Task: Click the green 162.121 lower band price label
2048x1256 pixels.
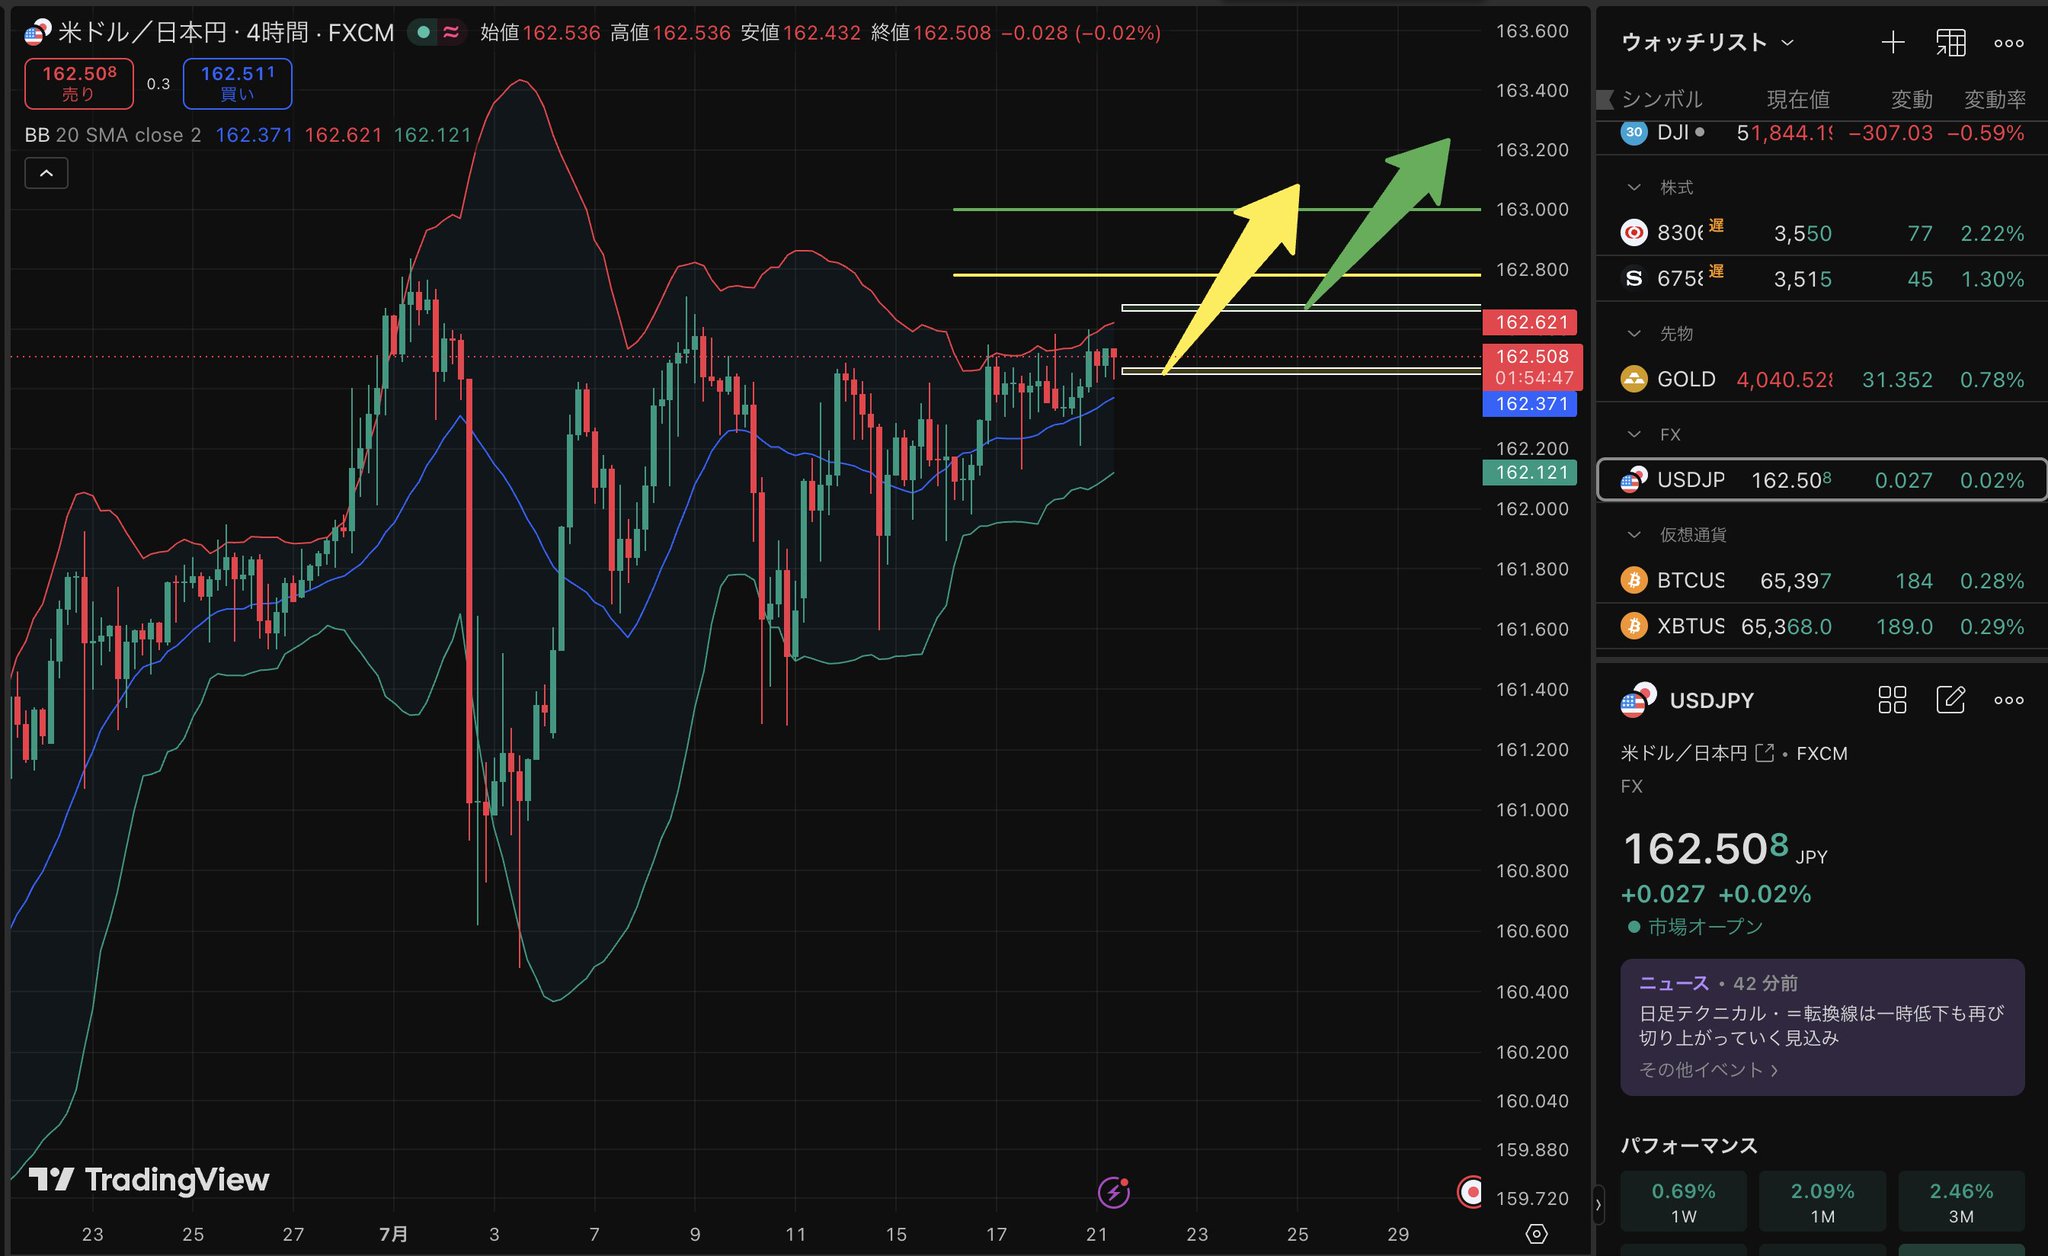Action: click(1530, 472)
